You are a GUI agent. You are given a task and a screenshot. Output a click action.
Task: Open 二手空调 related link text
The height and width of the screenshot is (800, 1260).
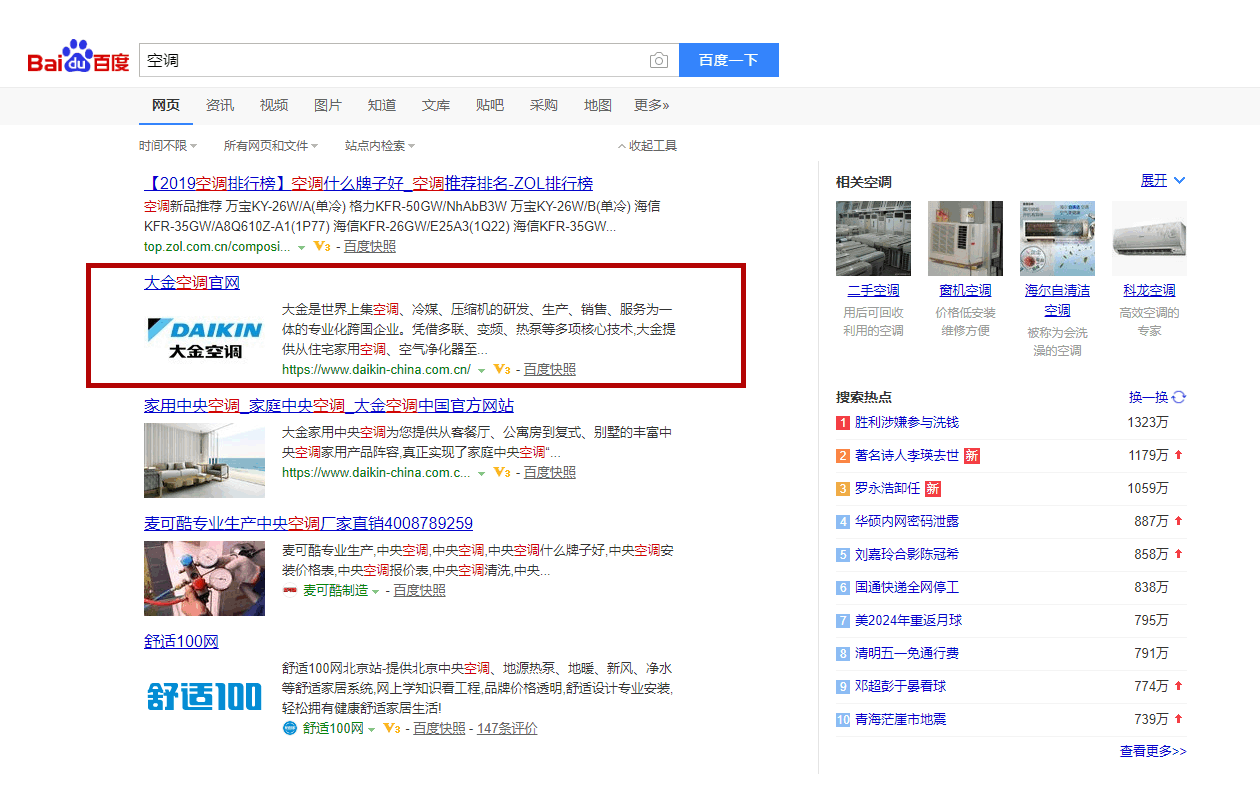point(873,291)
